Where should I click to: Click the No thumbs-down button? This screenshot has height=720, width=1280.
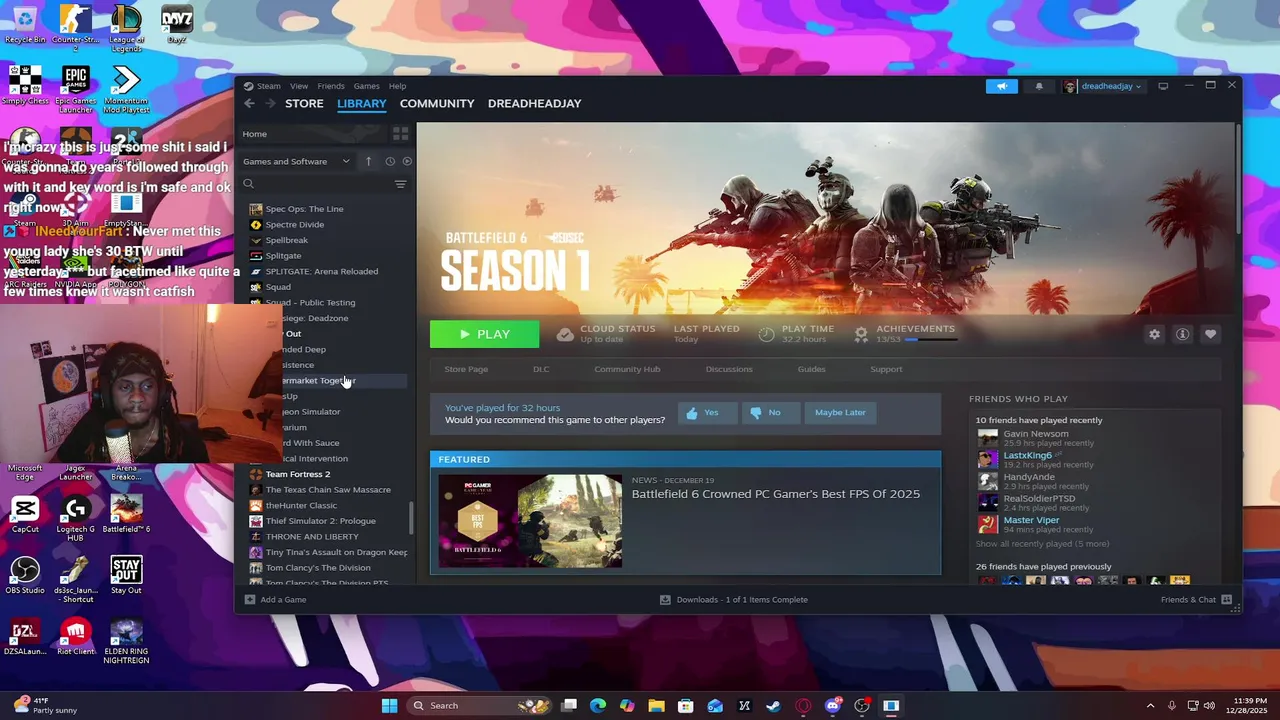tap(771, 412)
